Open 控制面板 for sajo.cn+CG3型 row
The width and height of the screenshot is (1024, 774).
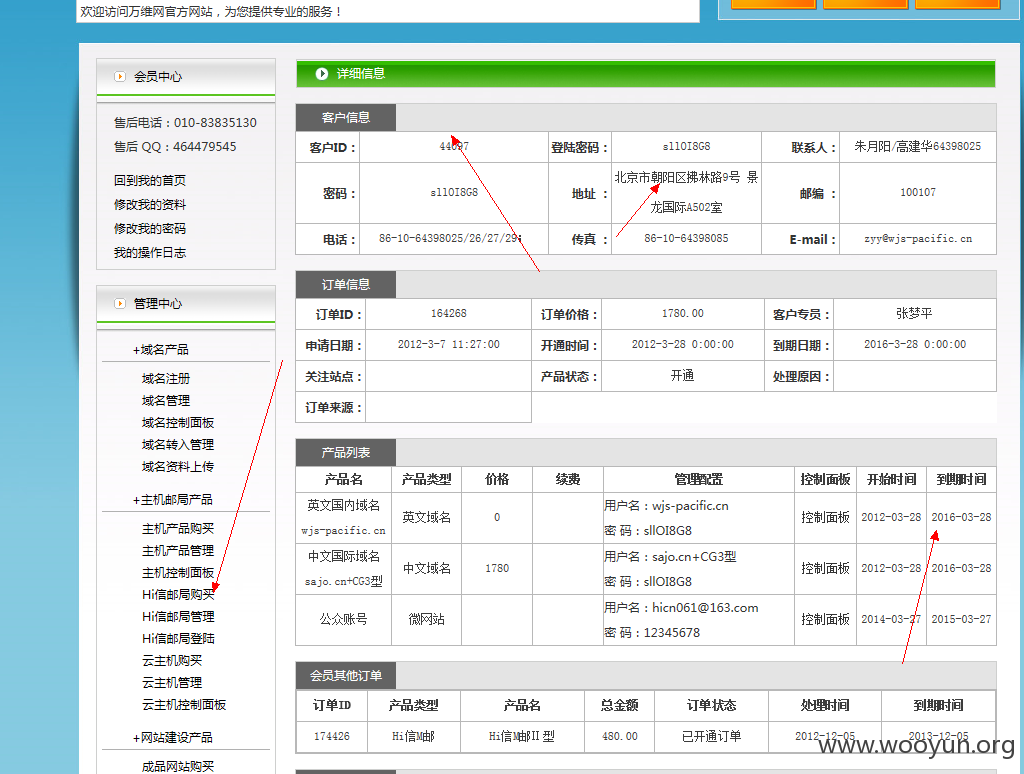click(x=825, y=568)
